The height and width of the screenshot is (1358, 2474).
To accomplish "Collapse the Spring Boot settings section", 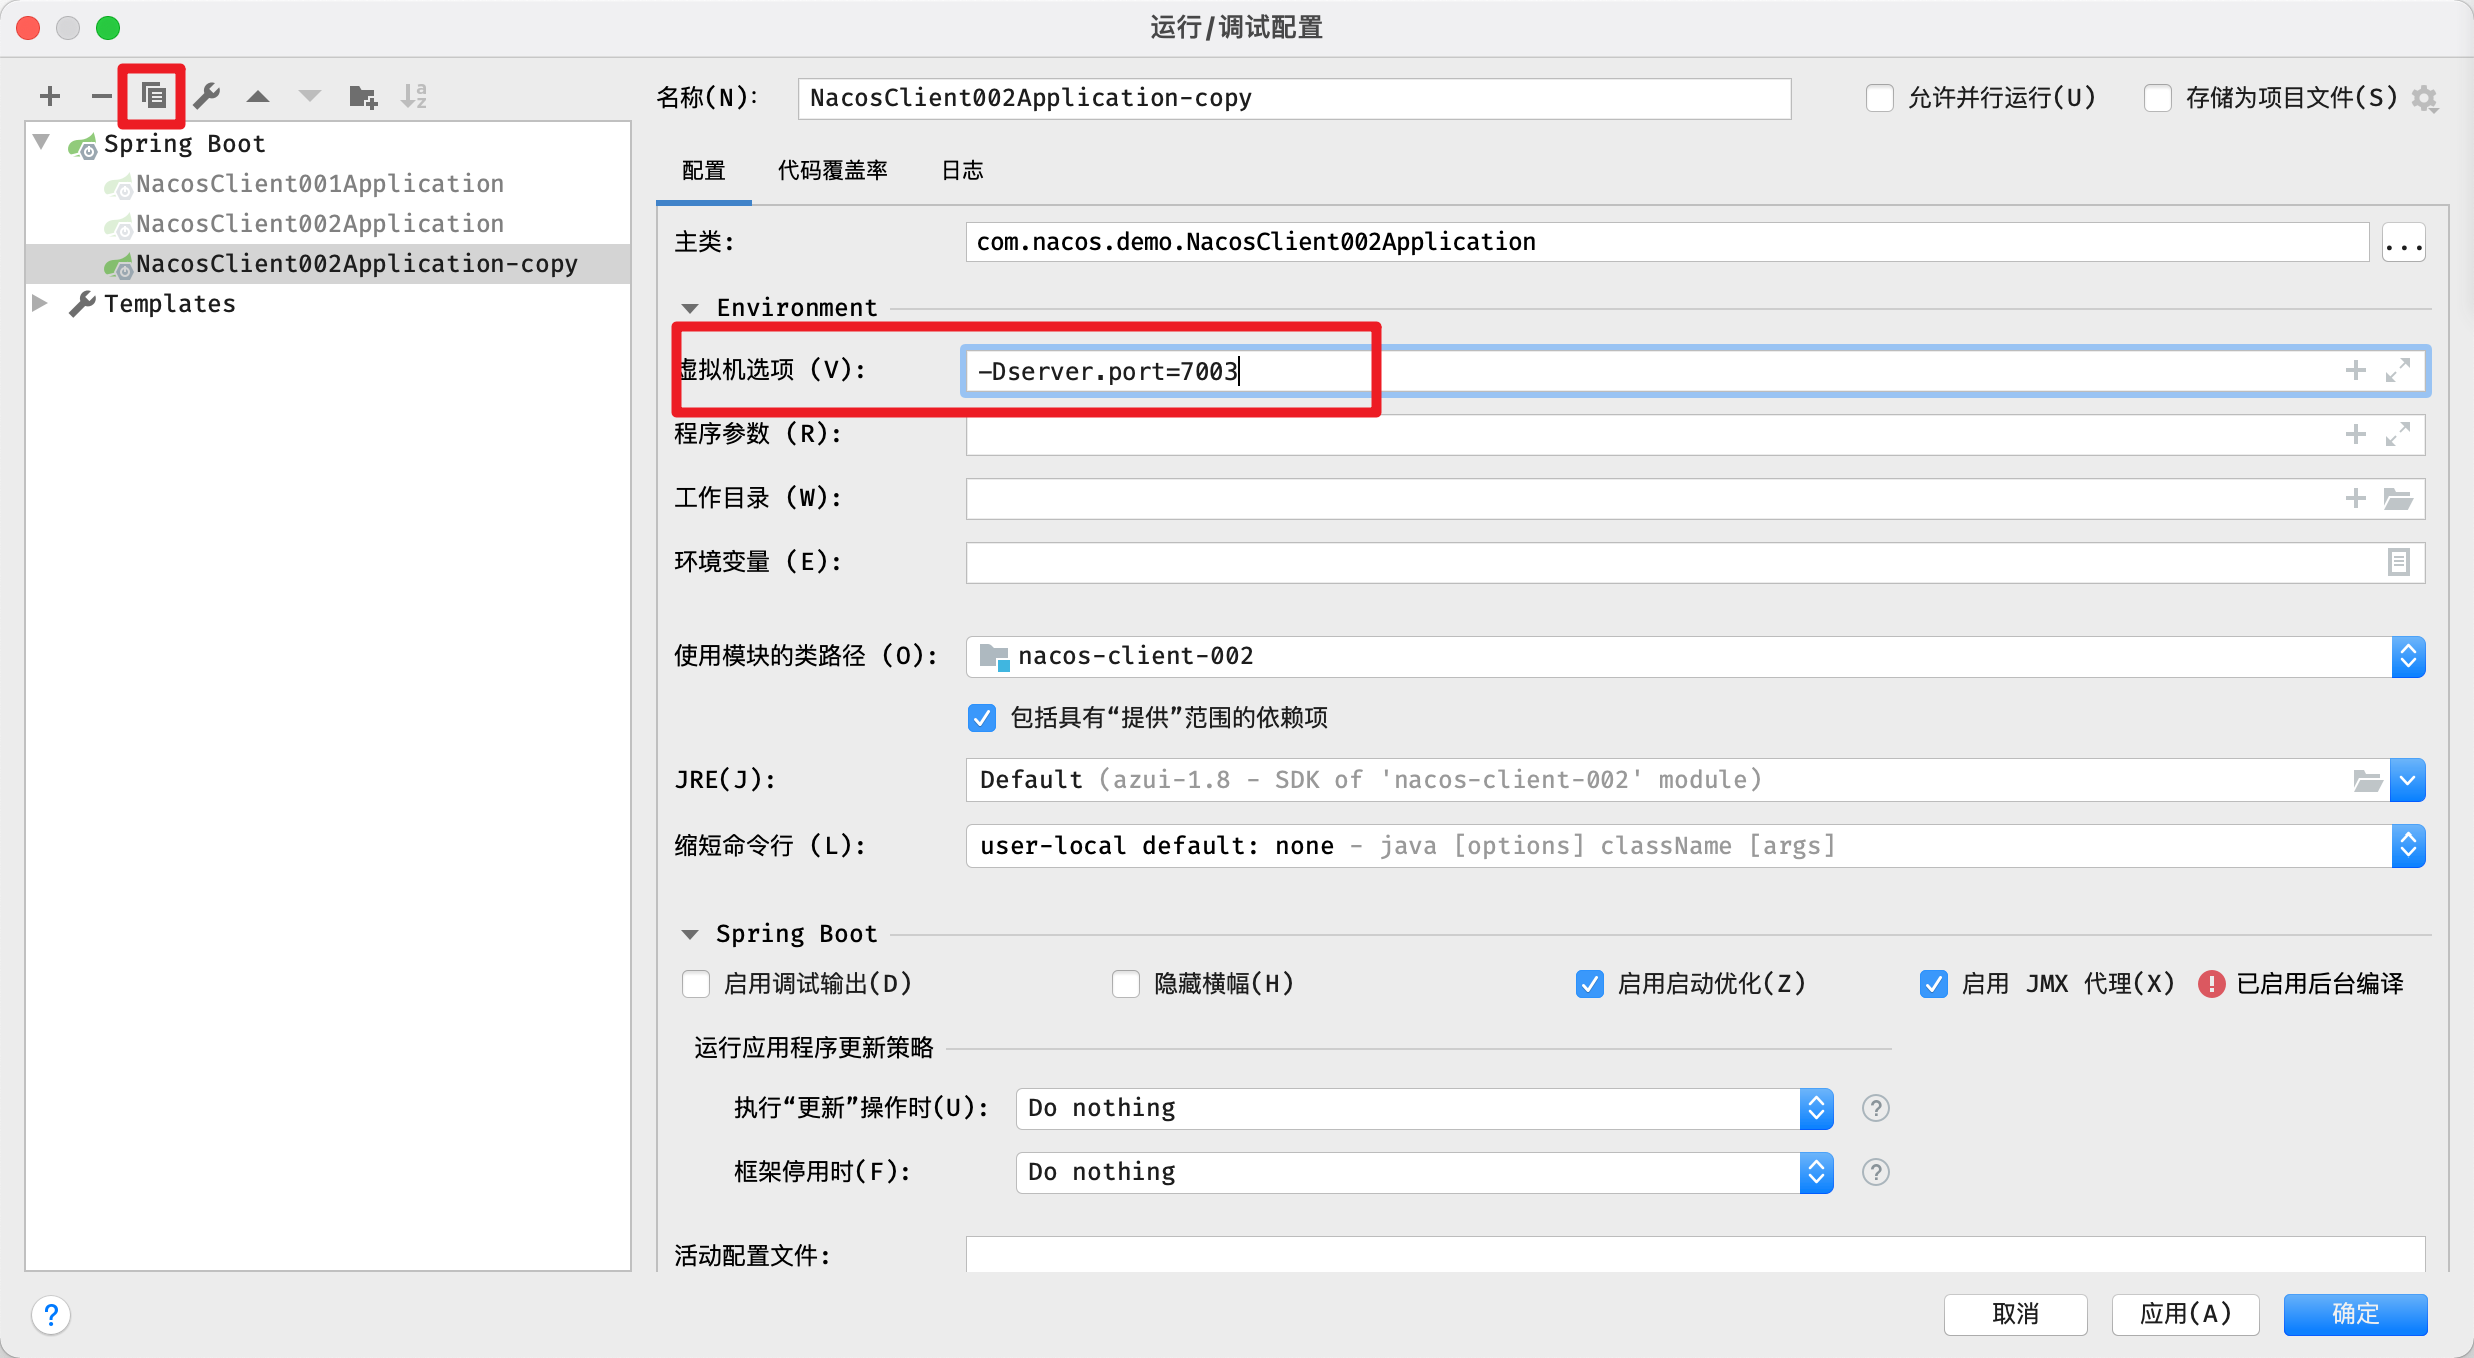I will pyautogui.click(x=690, y=934).
